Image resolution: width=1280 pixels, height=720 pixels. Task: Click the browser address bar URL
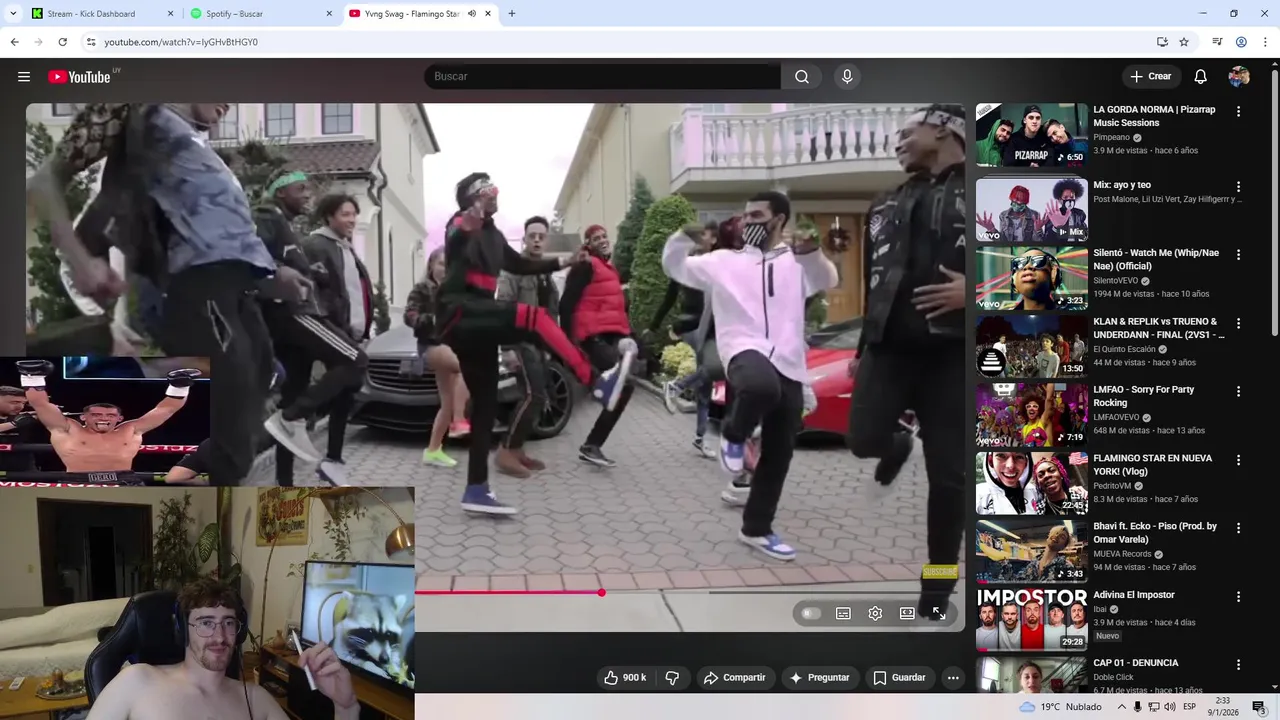coord(181,42)
